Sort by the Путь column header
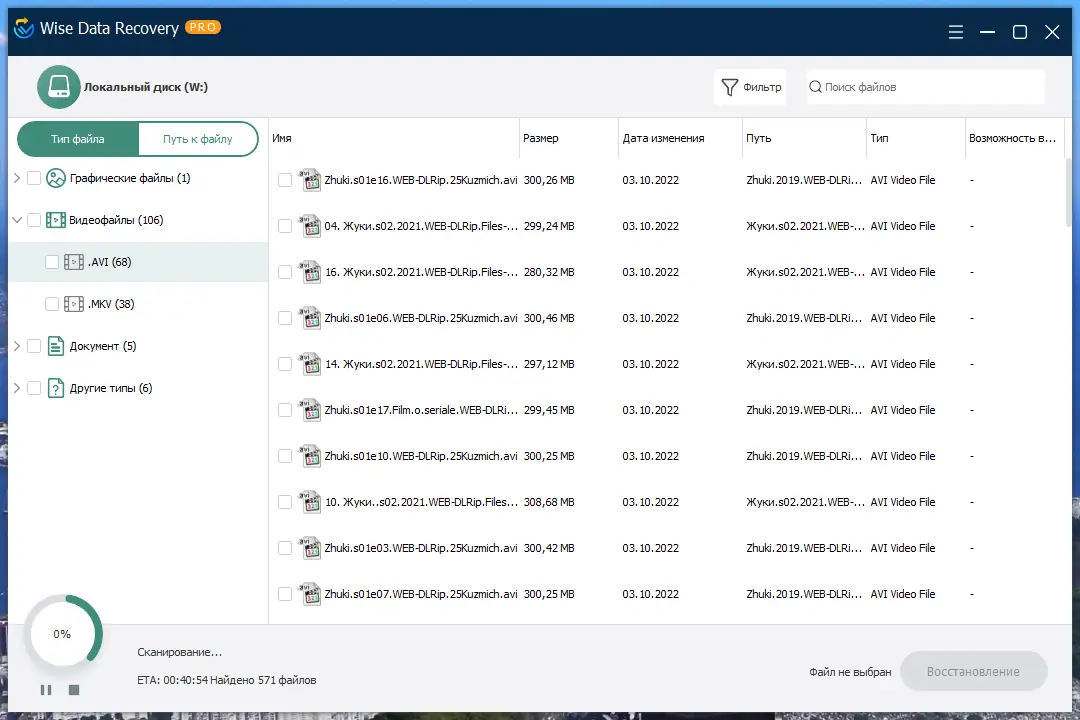Image resolution: width=1080 pixels, height=720 pixels. 804,138
